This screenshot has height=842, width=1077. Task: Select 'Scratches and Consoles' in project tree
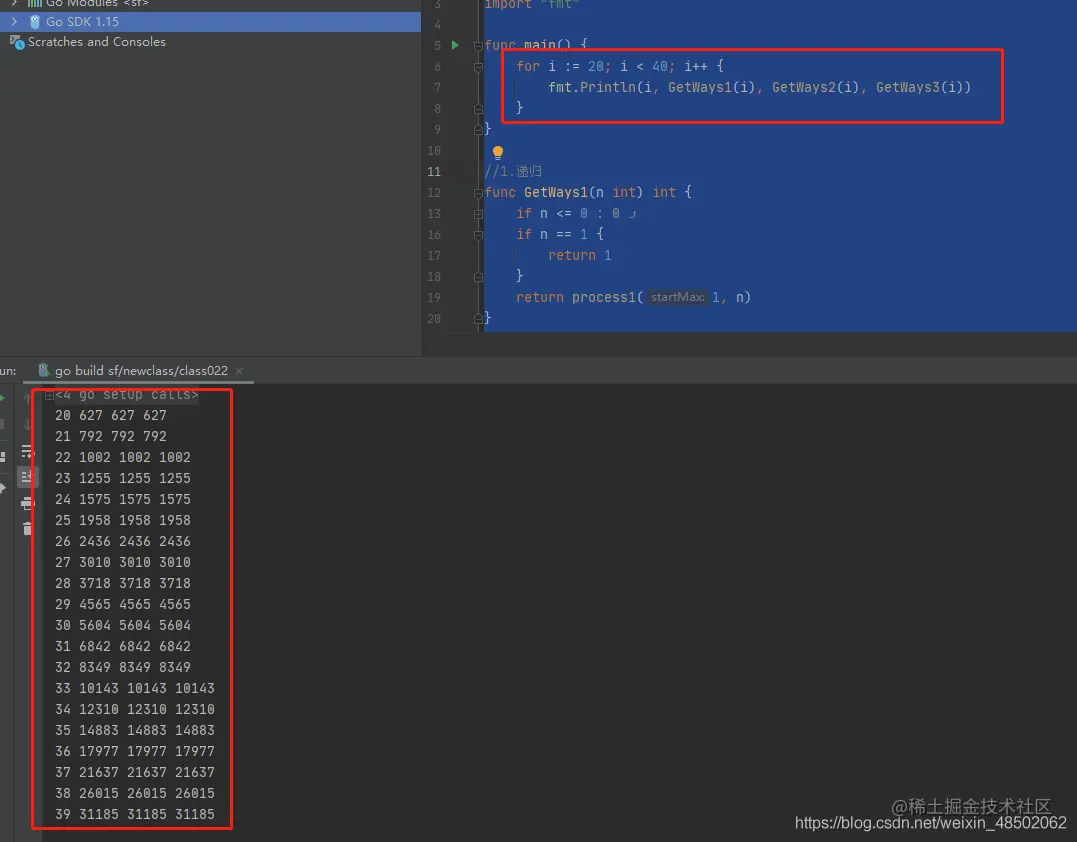click(97, 42)
